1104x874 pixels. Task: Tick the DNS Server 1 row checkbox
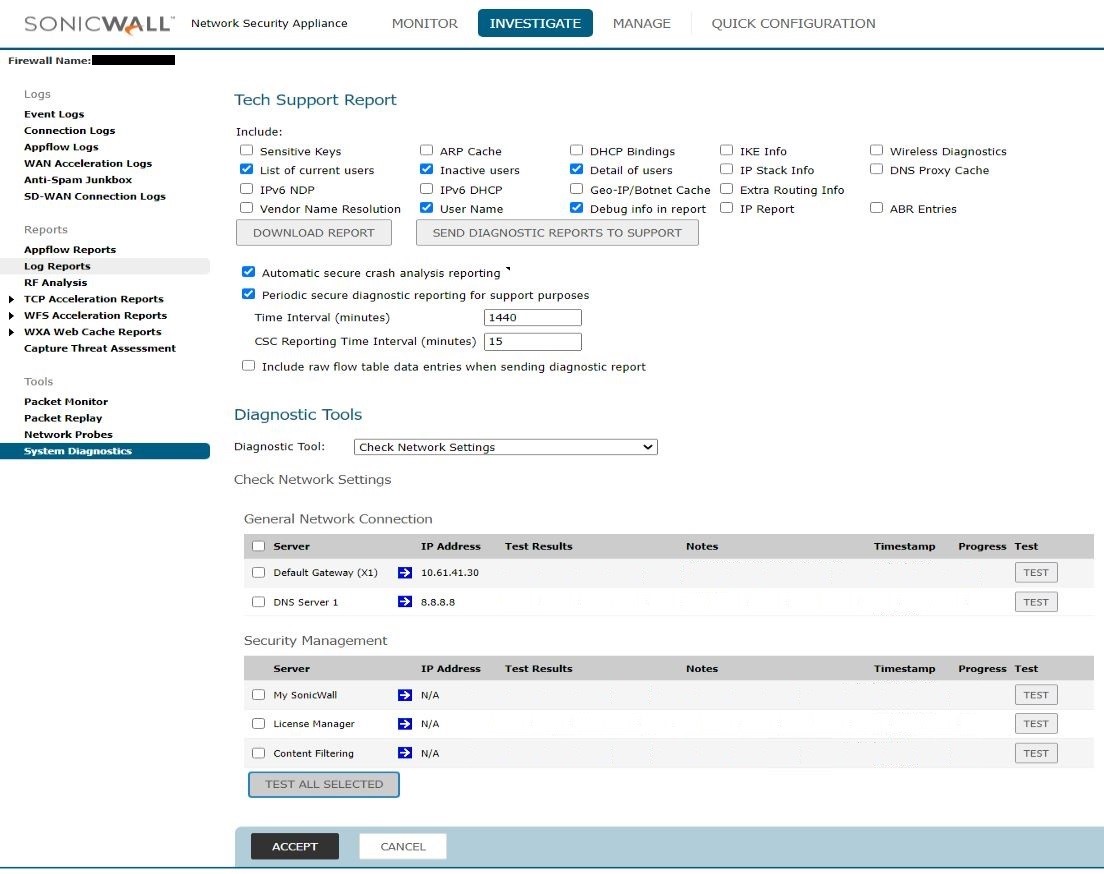coord(259,602)
